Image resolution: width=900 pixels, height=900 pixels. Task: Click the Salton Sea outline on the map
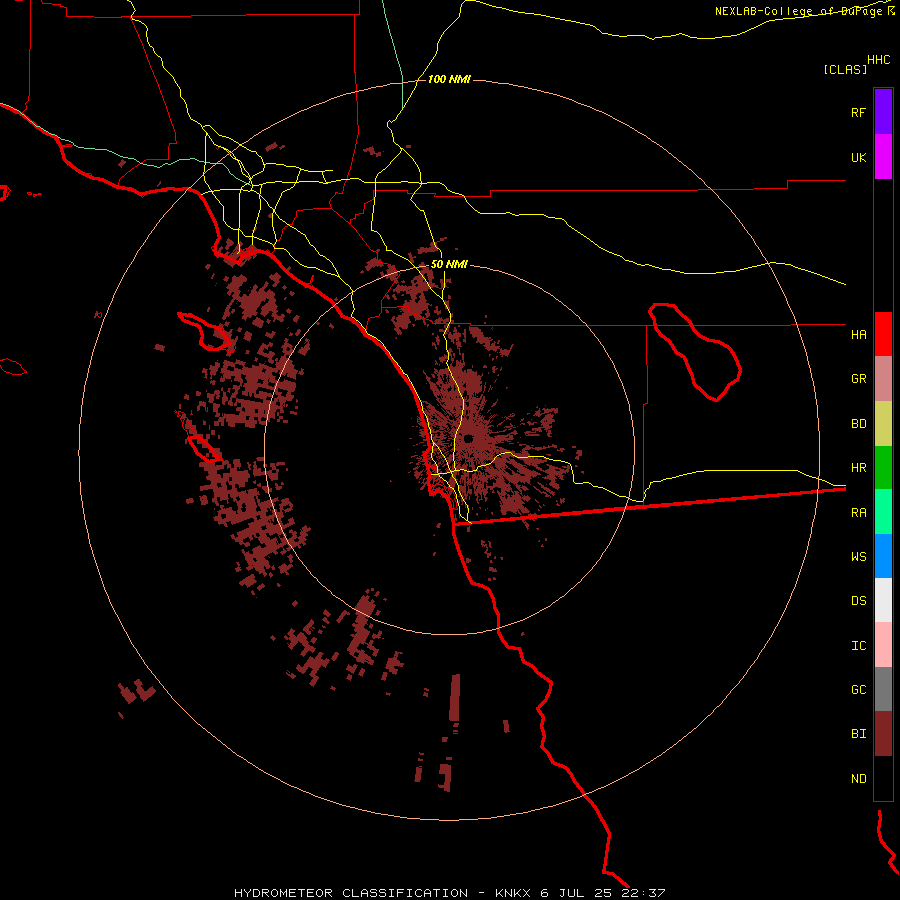pos(695,352)
